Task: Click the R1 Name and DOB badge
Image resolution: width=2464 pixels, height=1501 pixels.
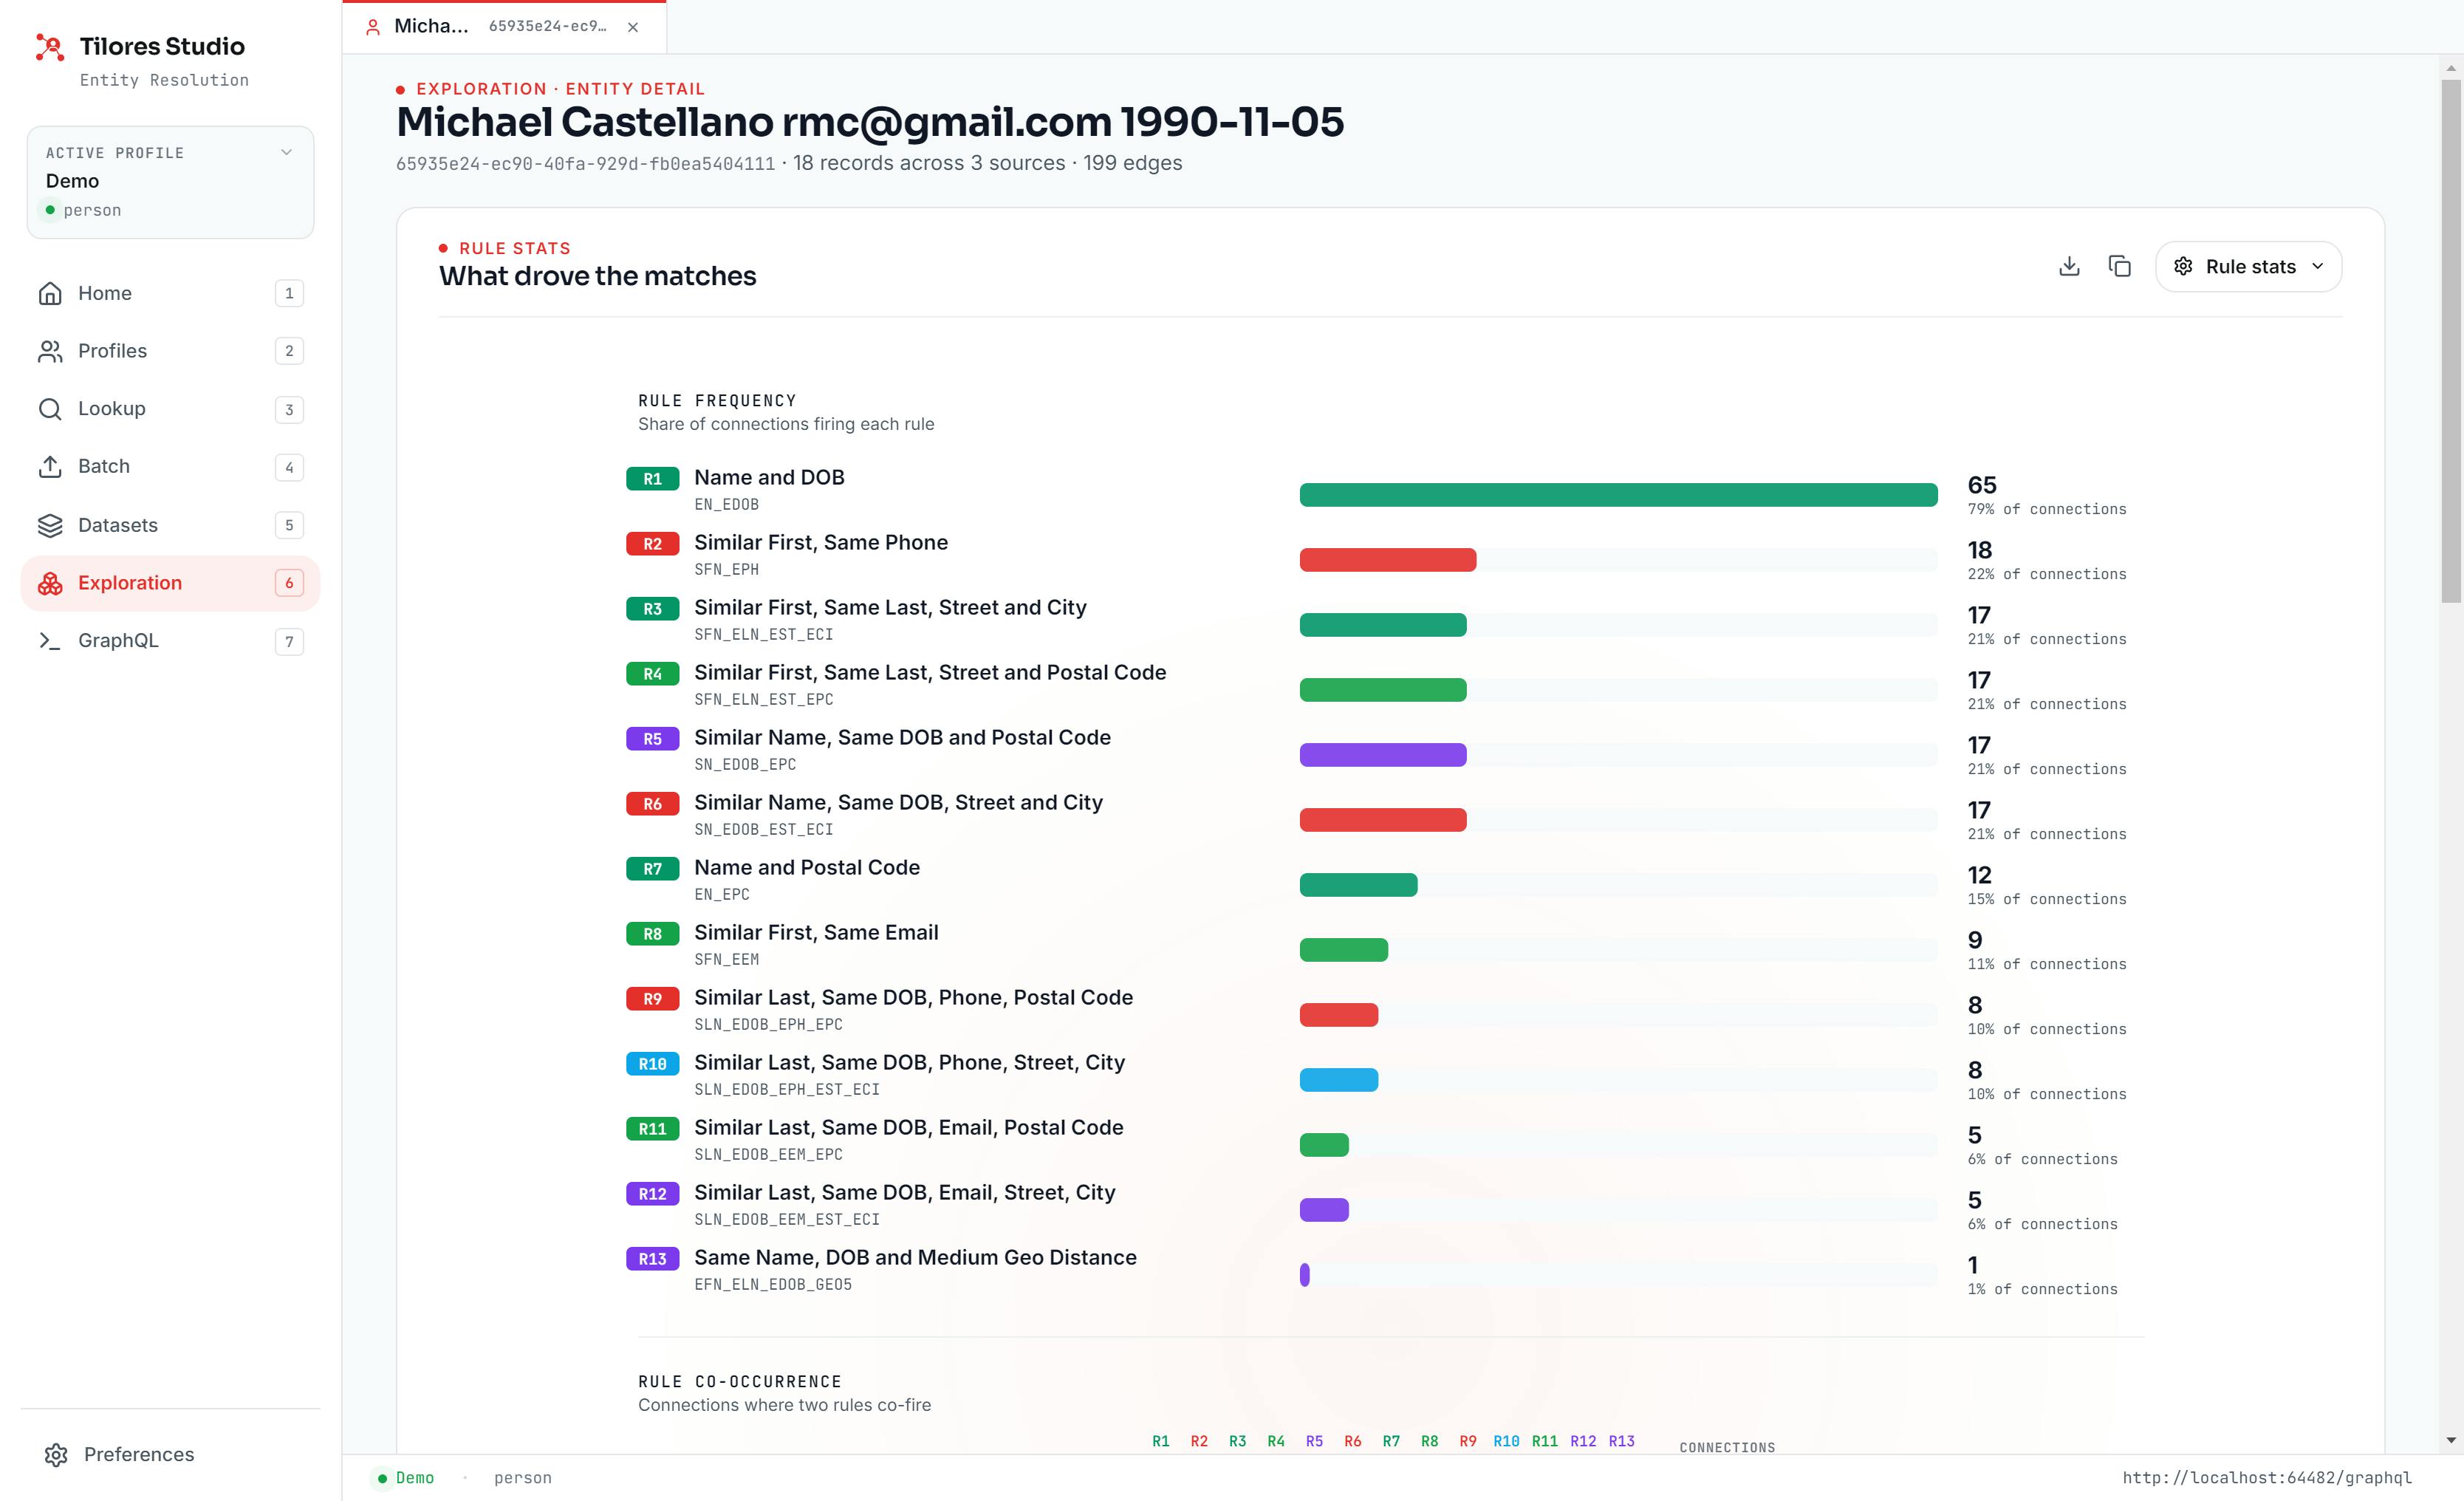Action: coord(652,479)
